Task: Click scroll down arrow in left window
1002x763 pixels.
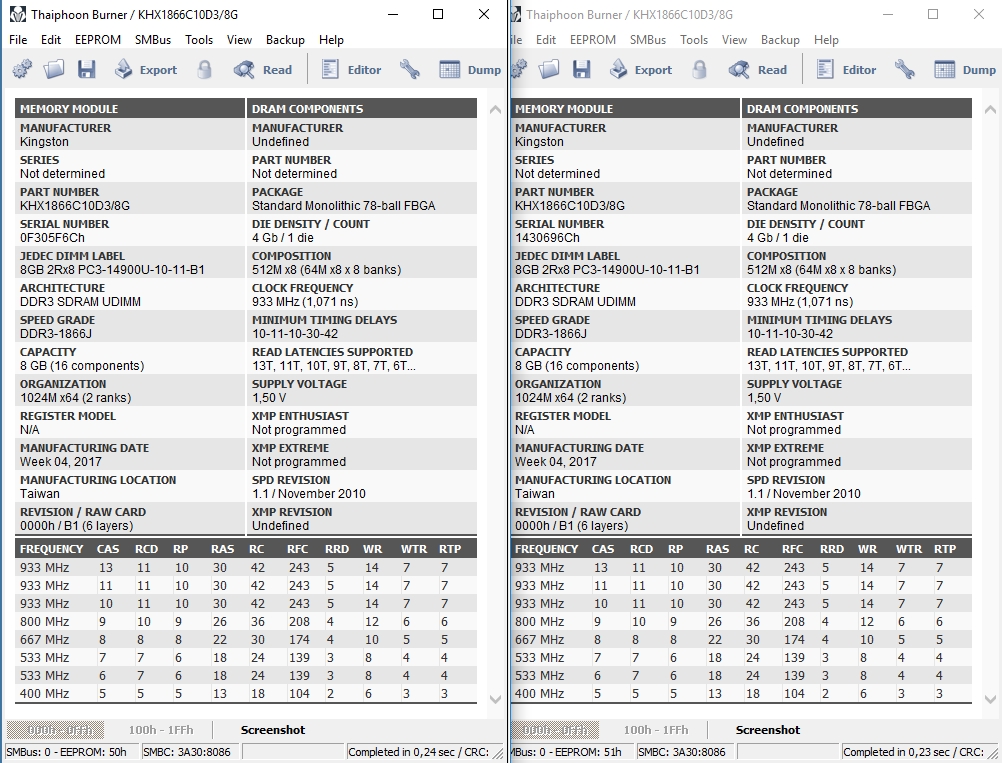Action: click(x=495, y=699)
